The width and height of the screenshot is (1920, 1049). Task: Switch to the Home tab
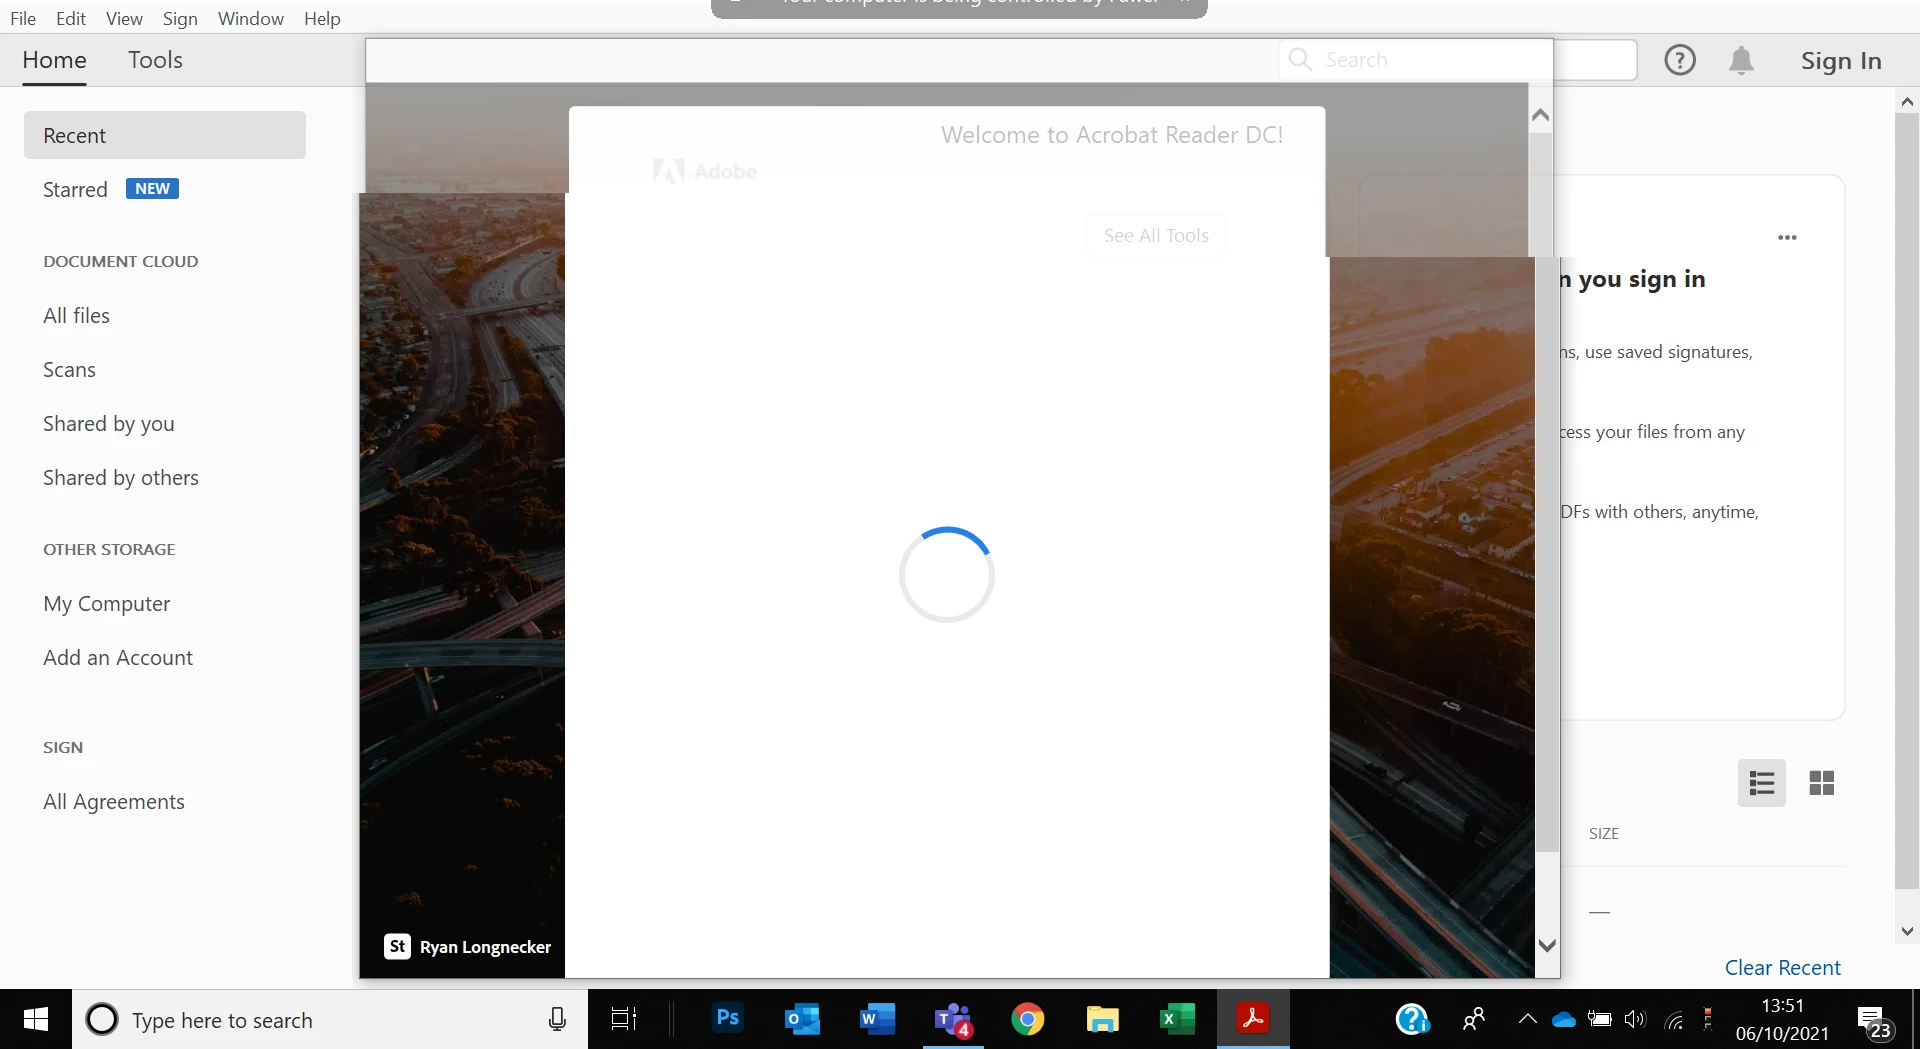pos(54,60)
